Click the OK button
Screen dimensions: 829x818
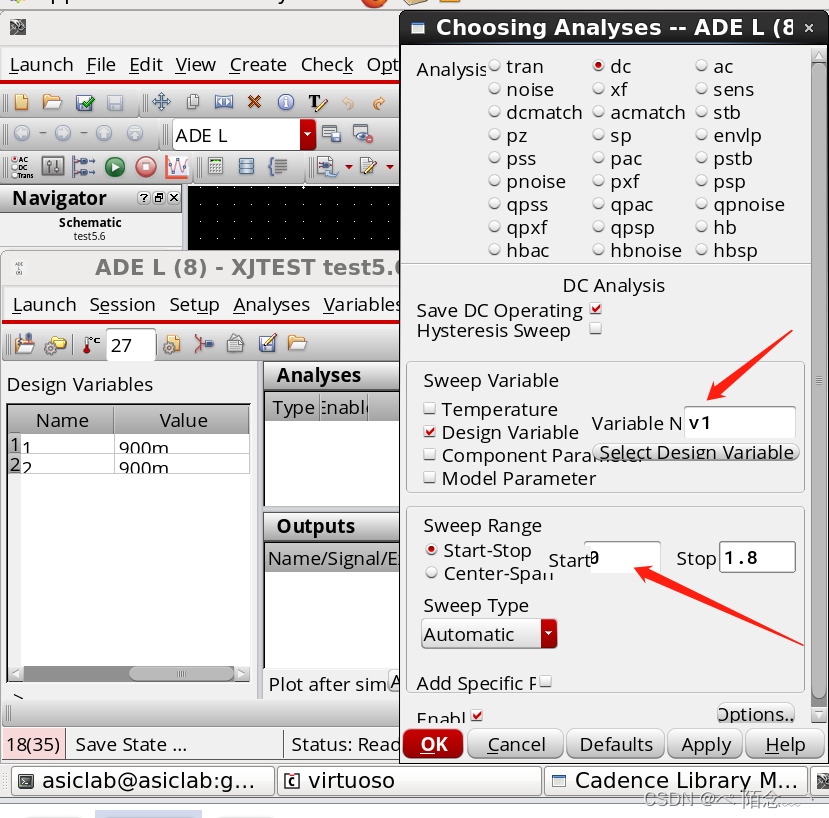coord(433,744)
